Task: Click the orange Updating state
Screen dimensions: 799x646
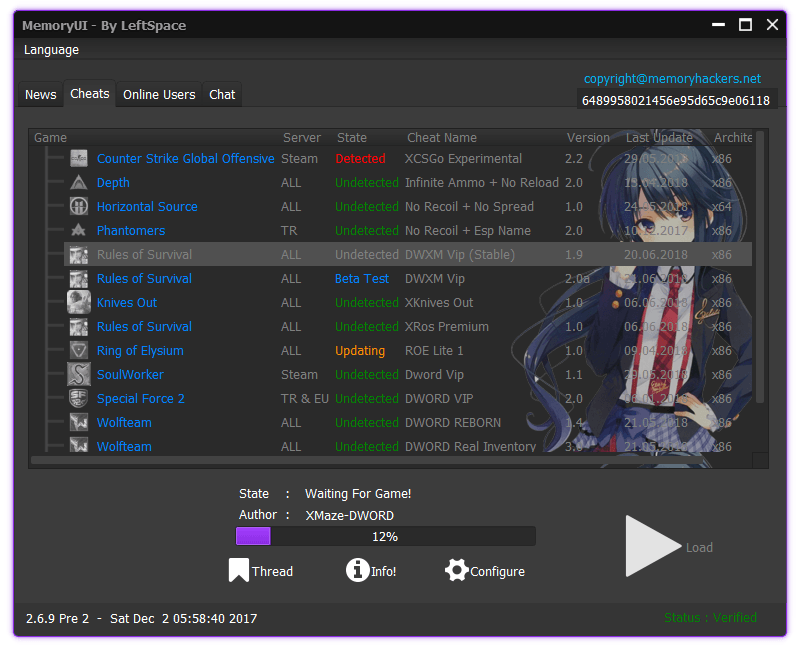Action: pos(360,351)
